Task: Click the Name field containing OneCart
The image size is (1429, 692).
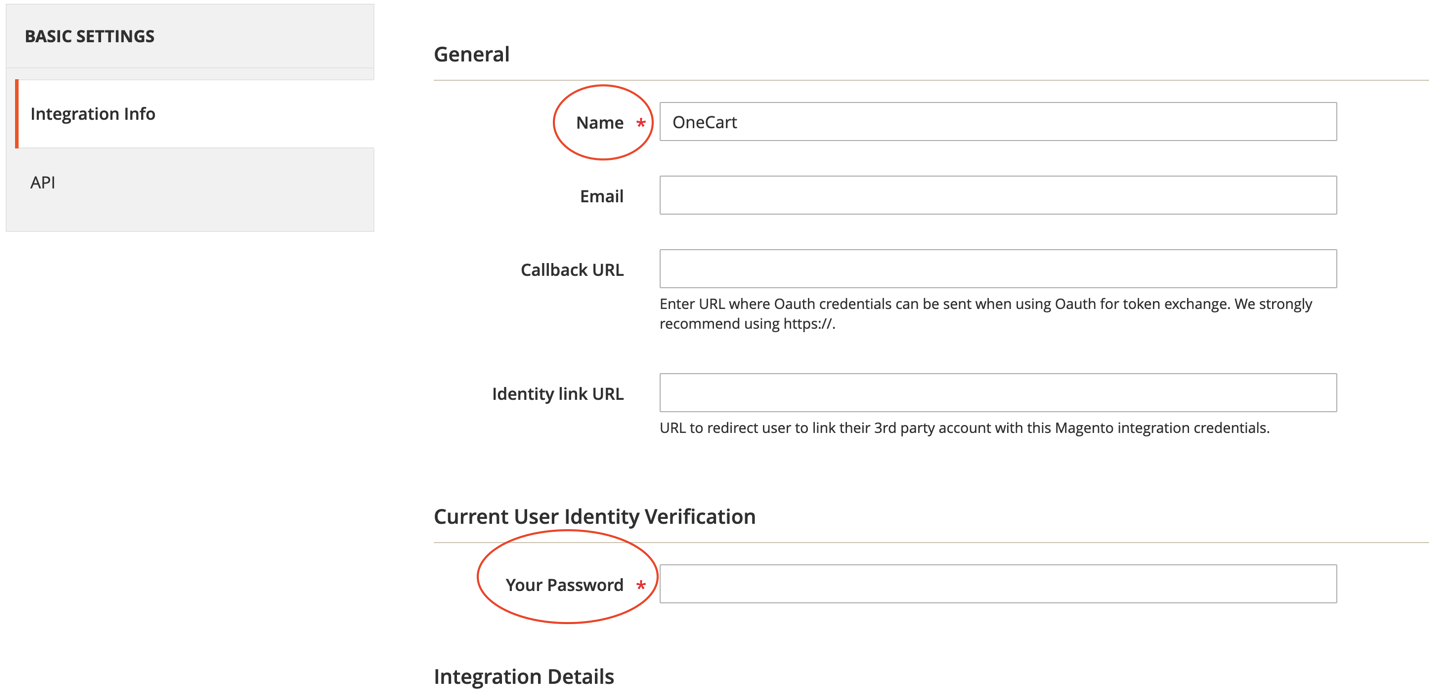Action: [x=997, y=122]
